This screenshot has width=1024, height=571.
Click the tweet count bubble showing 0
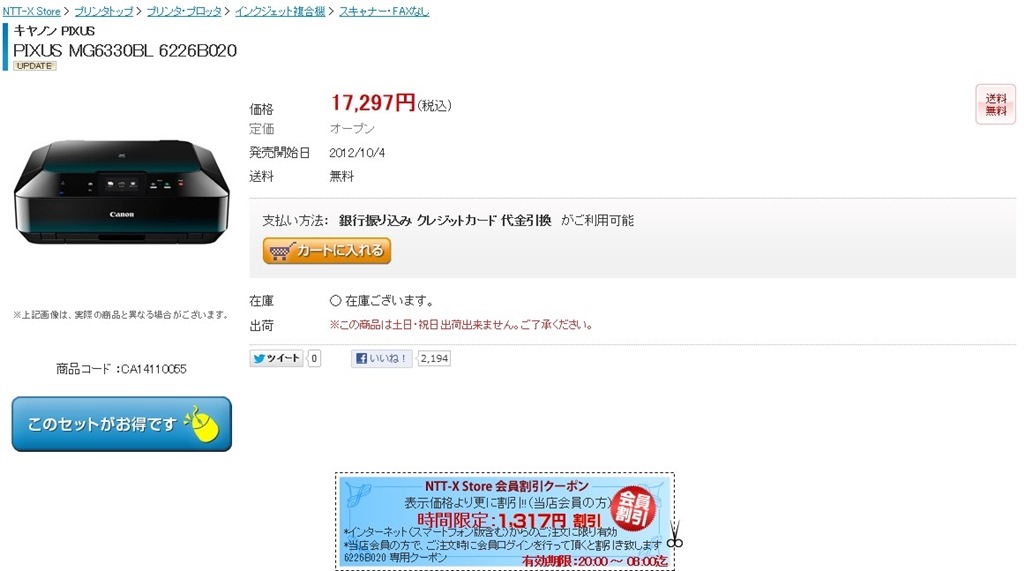pos(314,358)
